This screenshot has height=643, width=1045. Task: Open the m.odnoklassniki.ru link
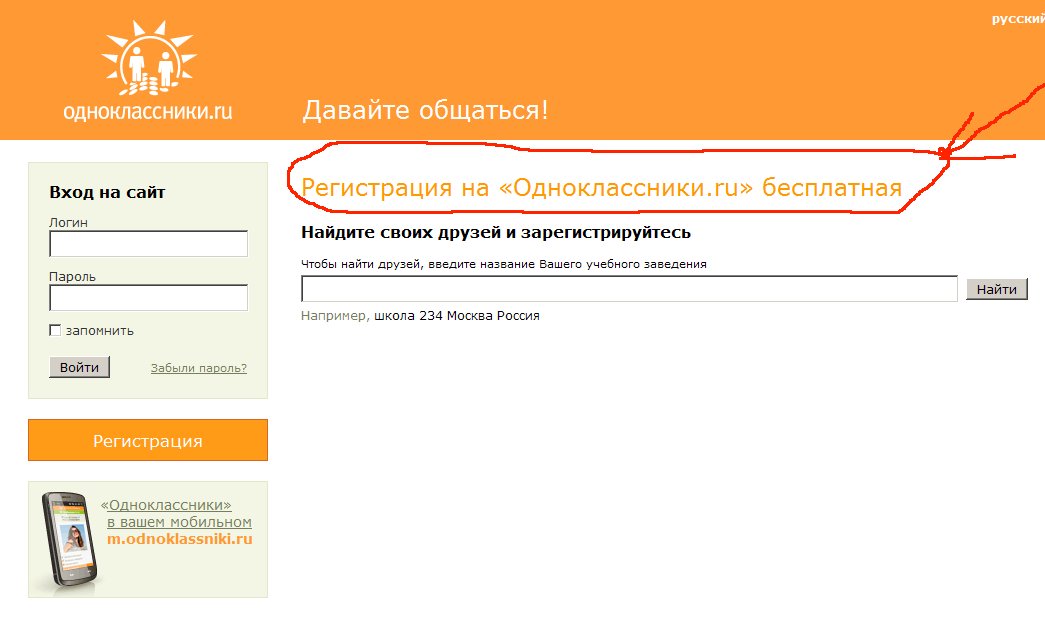180,539
